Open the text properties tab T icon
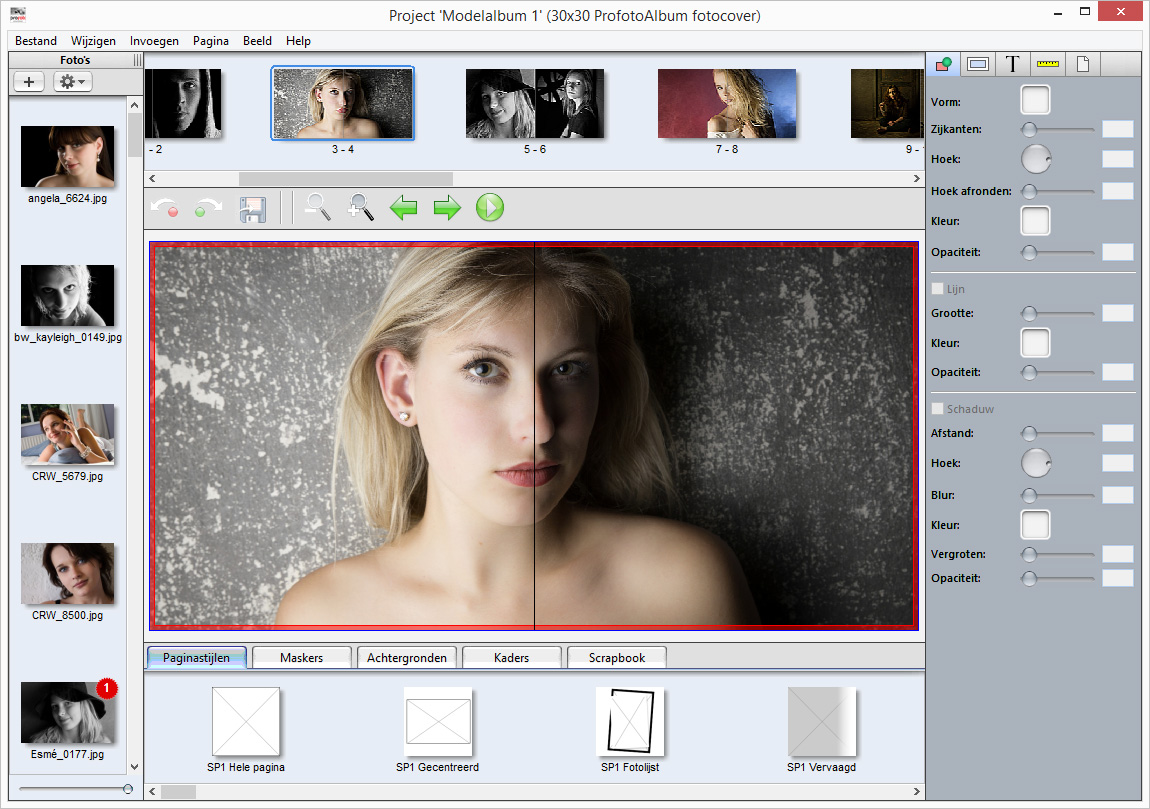This screenshot has width=1150, height=809. (x=1012, y=64)
